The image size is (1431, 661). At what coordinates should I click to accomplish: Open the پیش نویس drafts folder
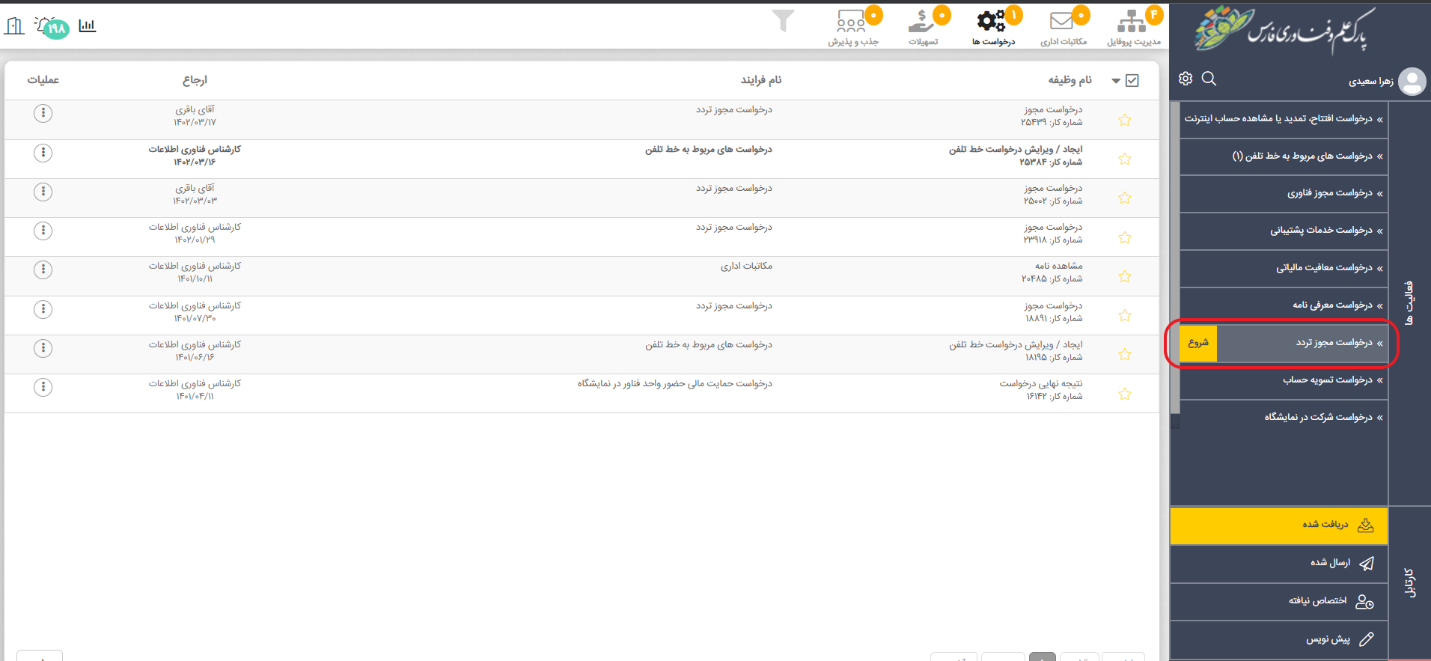[x=1331, y=638]
